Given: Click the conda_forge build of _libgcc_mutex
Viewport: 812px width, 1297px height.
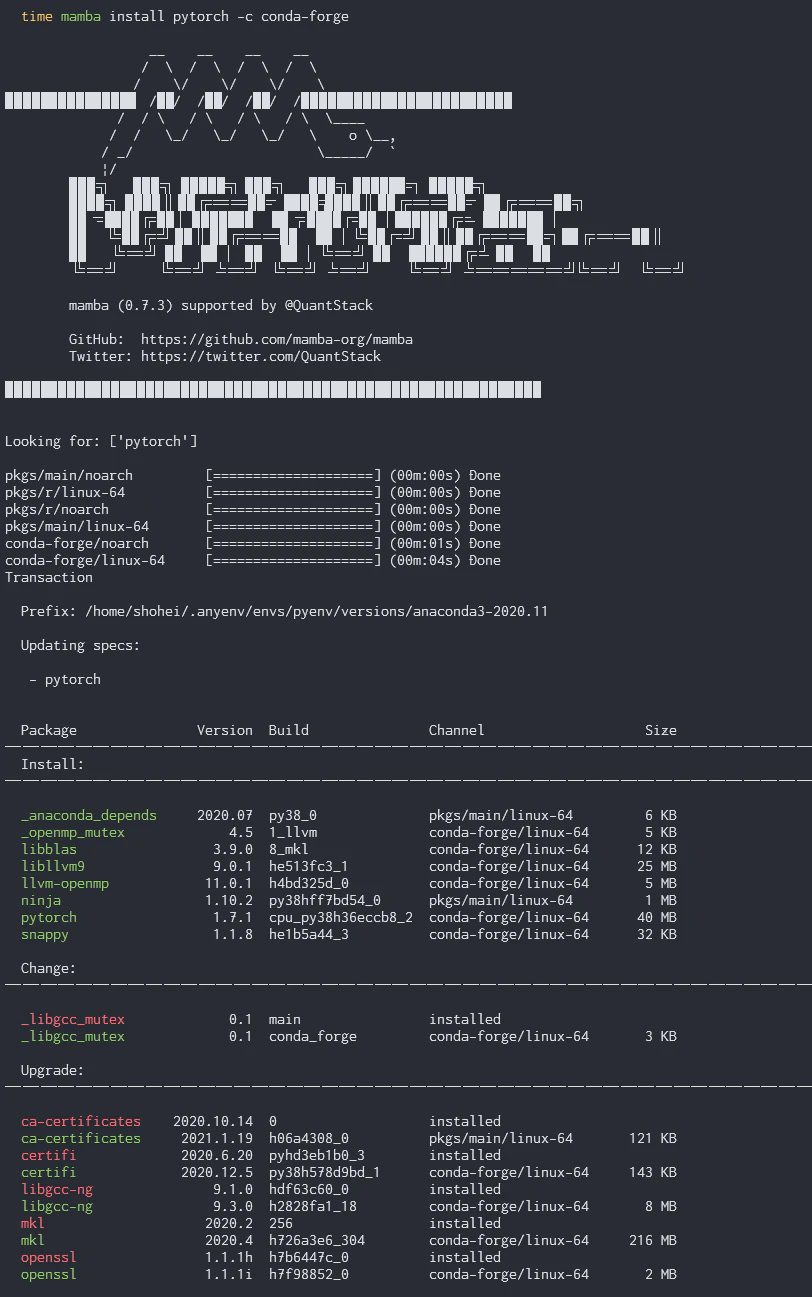Looking at the screenshot, I should [x=313, y=1036].
